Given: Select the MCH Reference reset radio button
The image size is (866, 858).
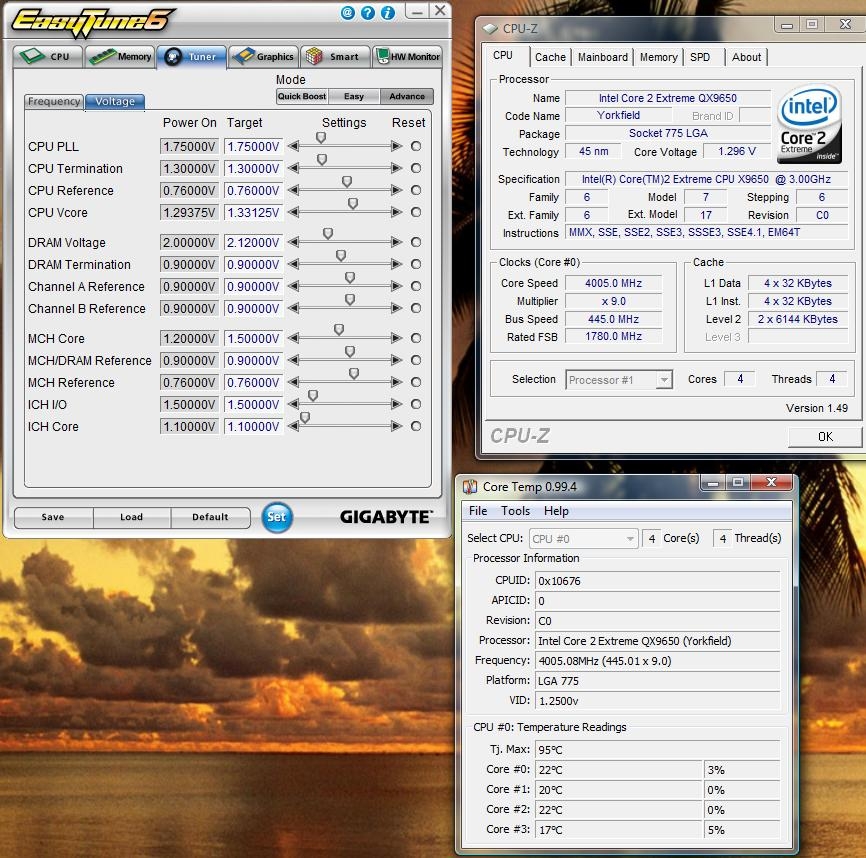Looking at the screenshot, I should [416, 383].
